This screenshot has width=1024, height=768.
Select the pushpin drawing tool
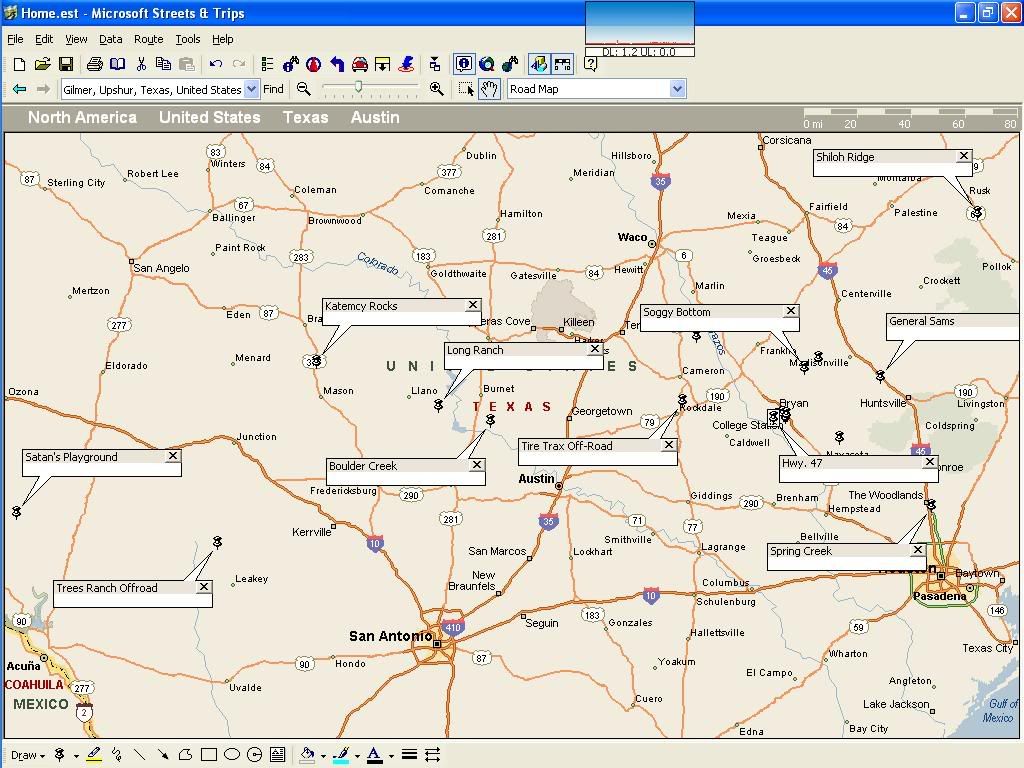pos(59,755)
